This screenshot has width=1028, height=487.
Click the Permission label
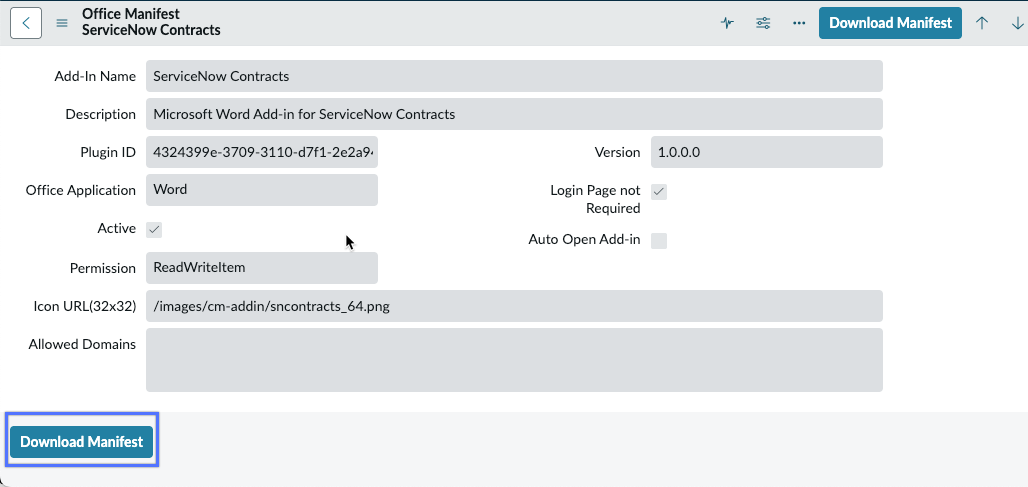tap(103, 268)
